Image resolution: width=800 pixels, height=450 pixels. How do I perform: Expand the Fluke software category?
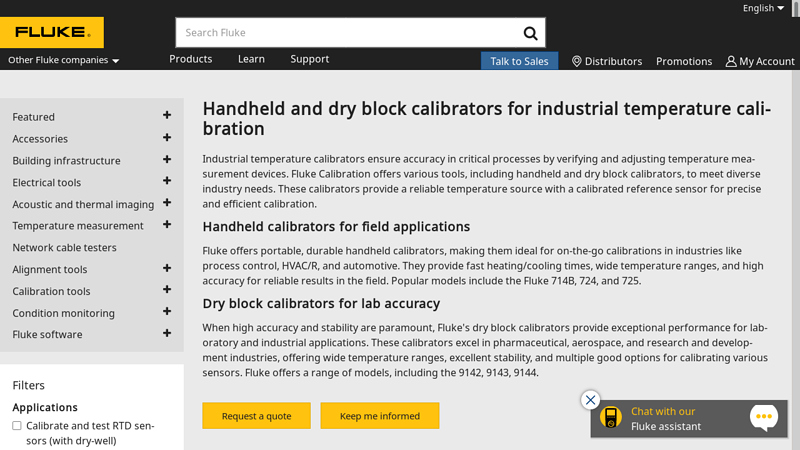tap(167, 333)
